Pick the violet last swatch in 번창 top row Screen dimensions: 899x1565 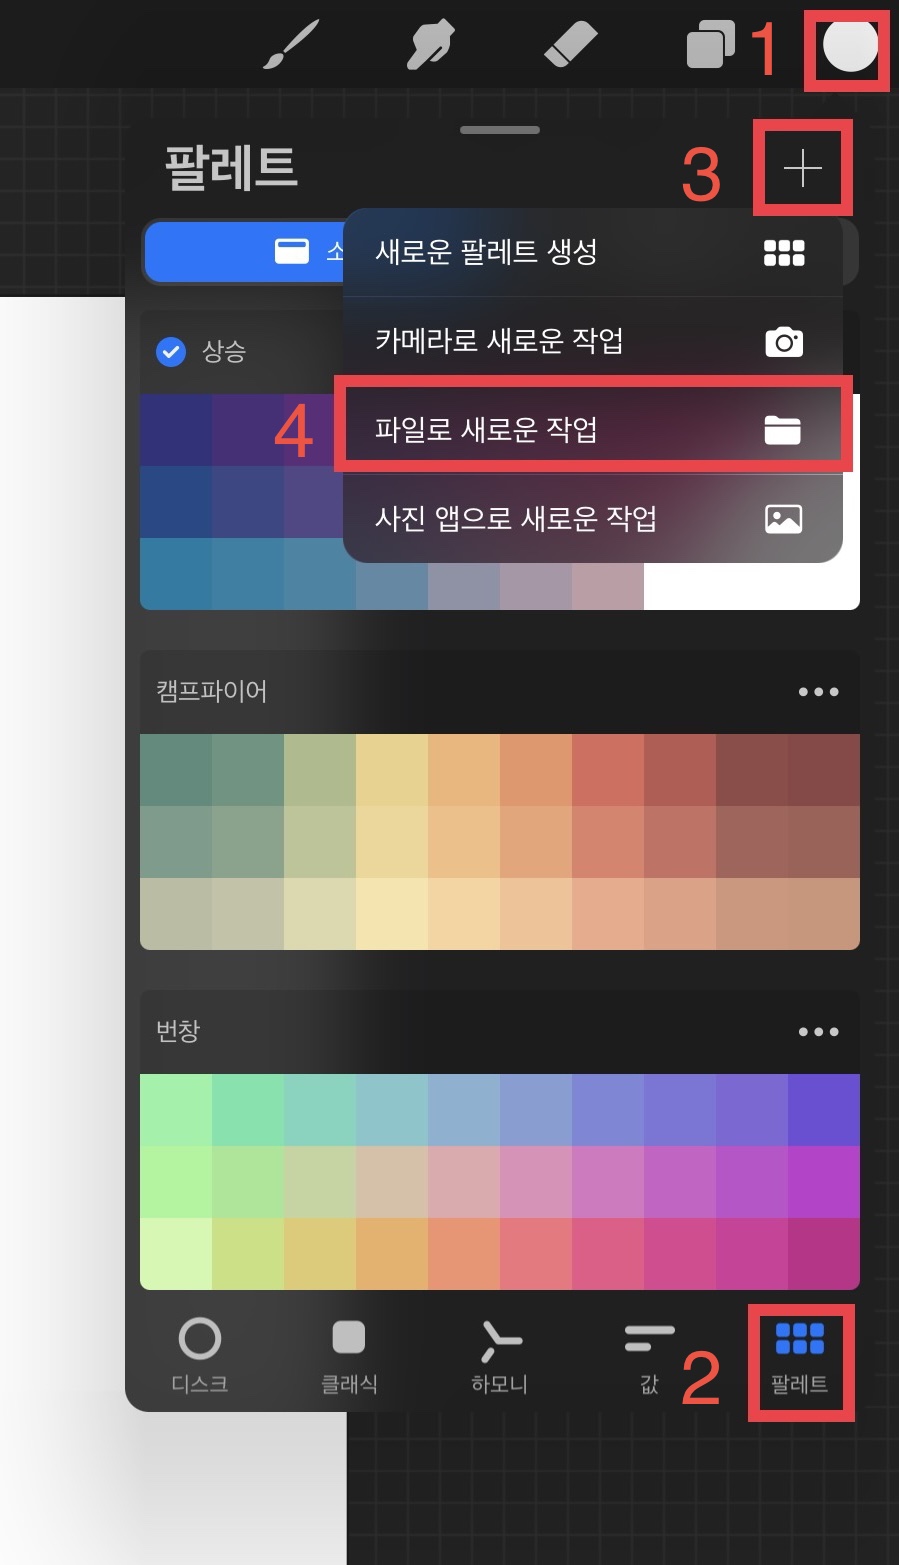coord(824,1110)
